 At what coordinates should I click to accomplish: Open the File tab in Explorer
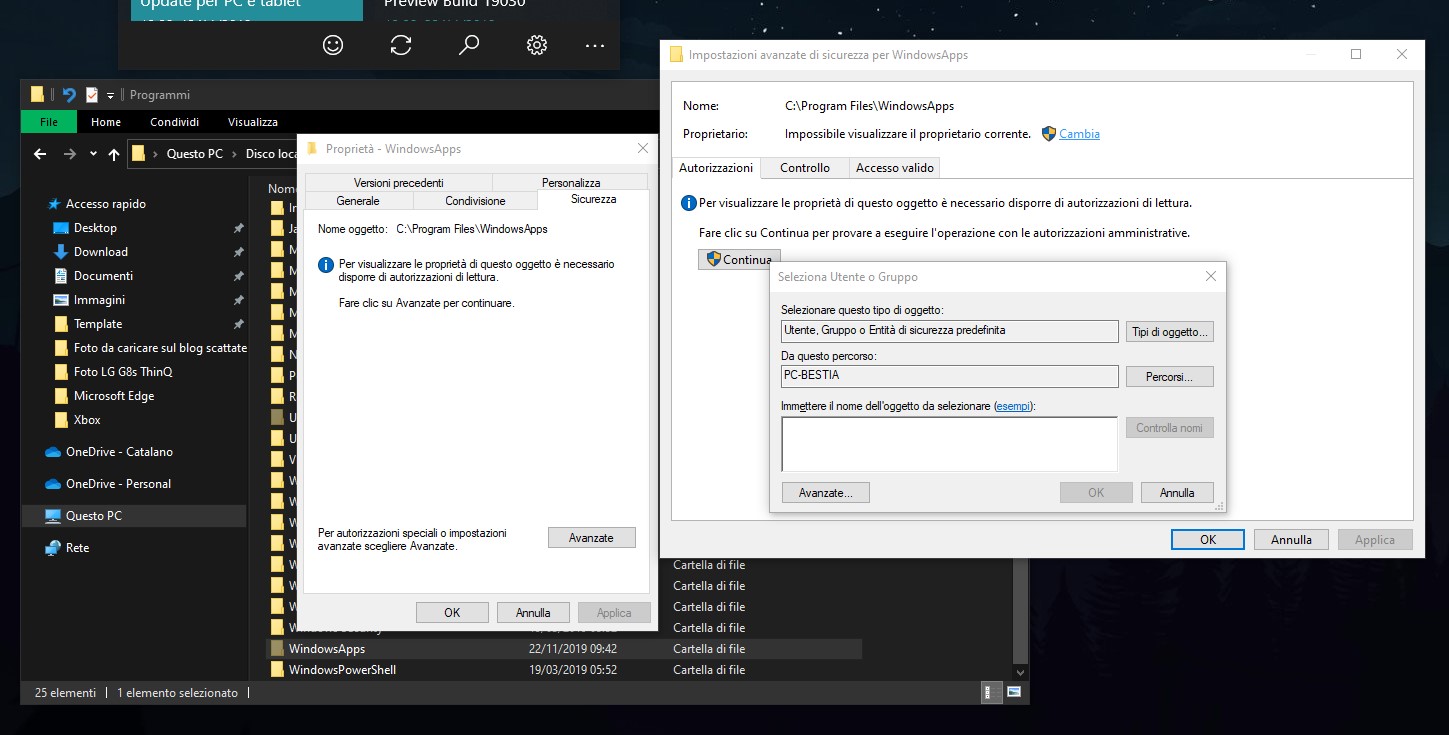pyautogui.click(x=49, y=122)
